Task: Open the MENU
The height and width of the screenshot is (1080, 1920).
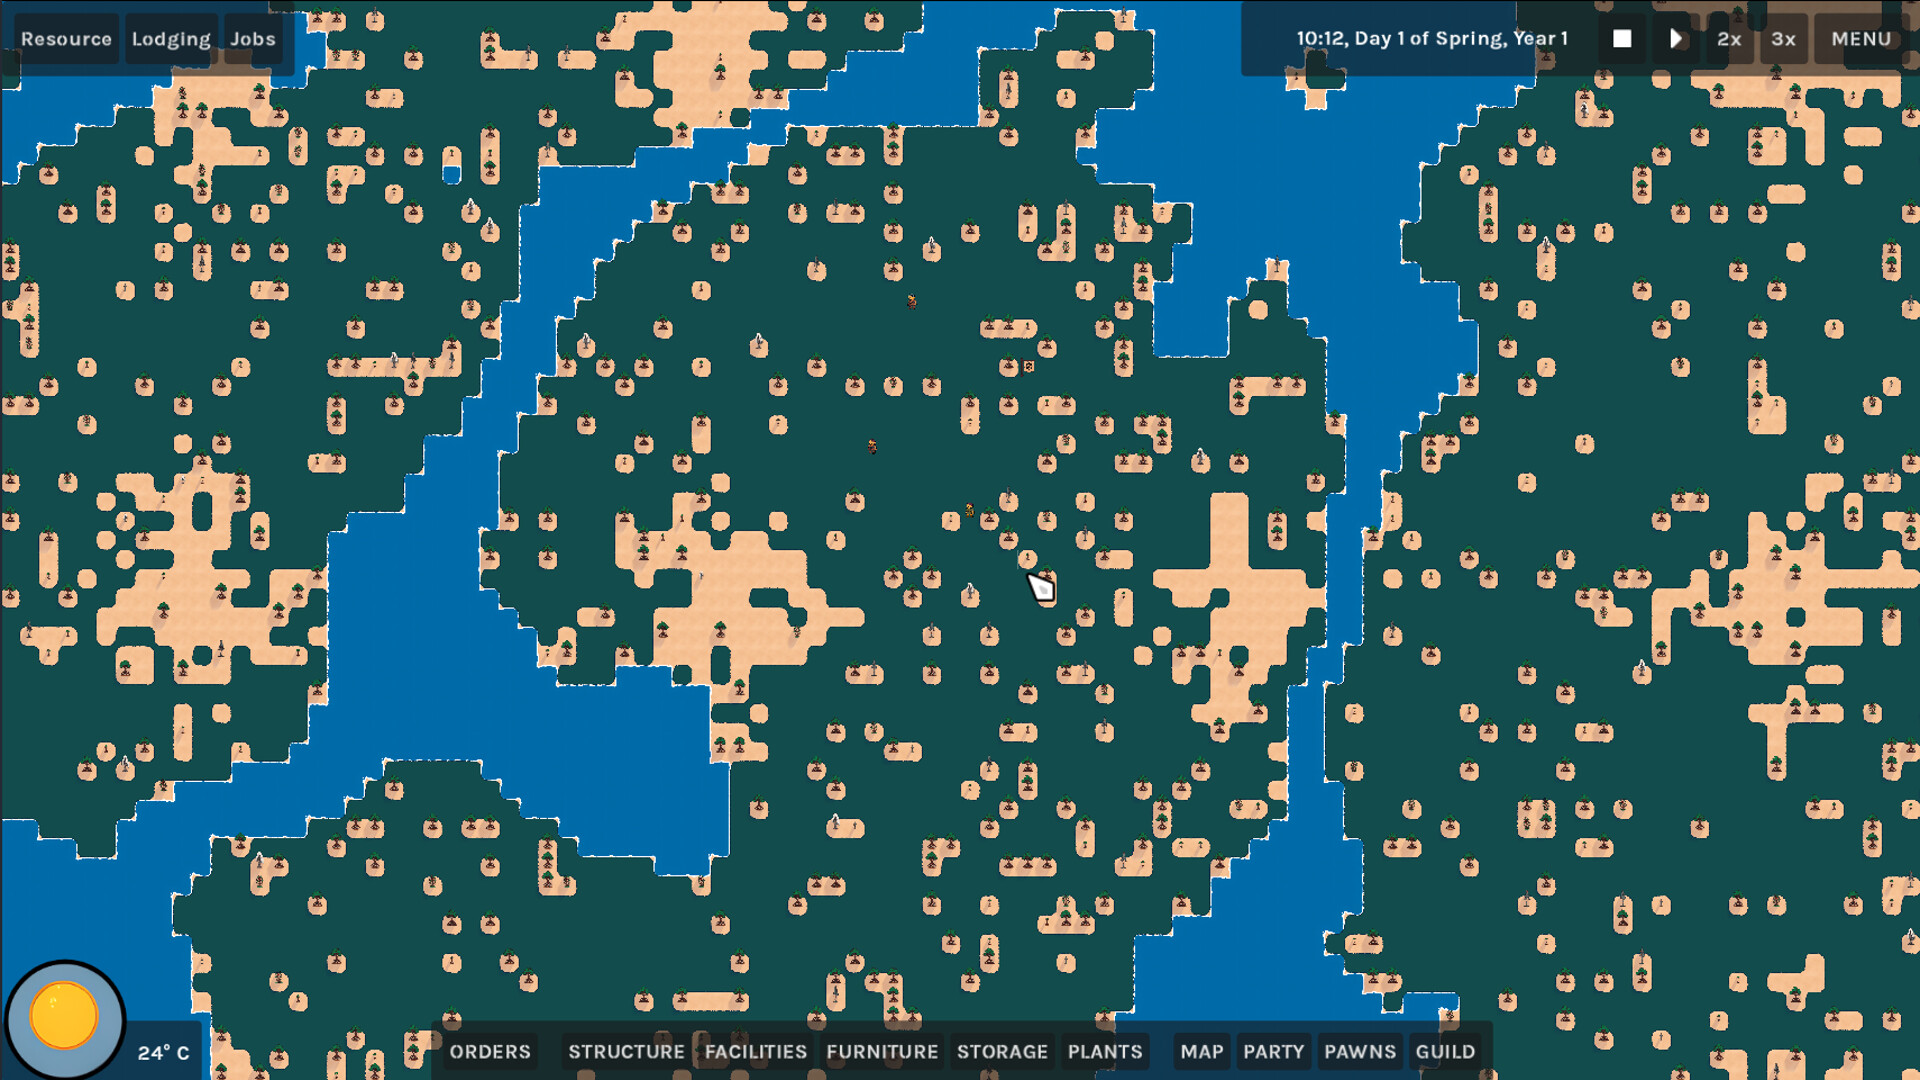Action: coord(1860,38)
